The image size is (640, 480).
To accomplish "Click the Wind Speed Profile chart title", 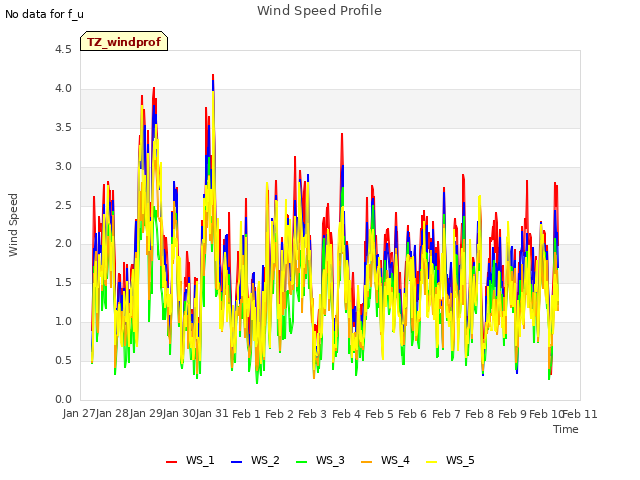I will tap(320, 11).
